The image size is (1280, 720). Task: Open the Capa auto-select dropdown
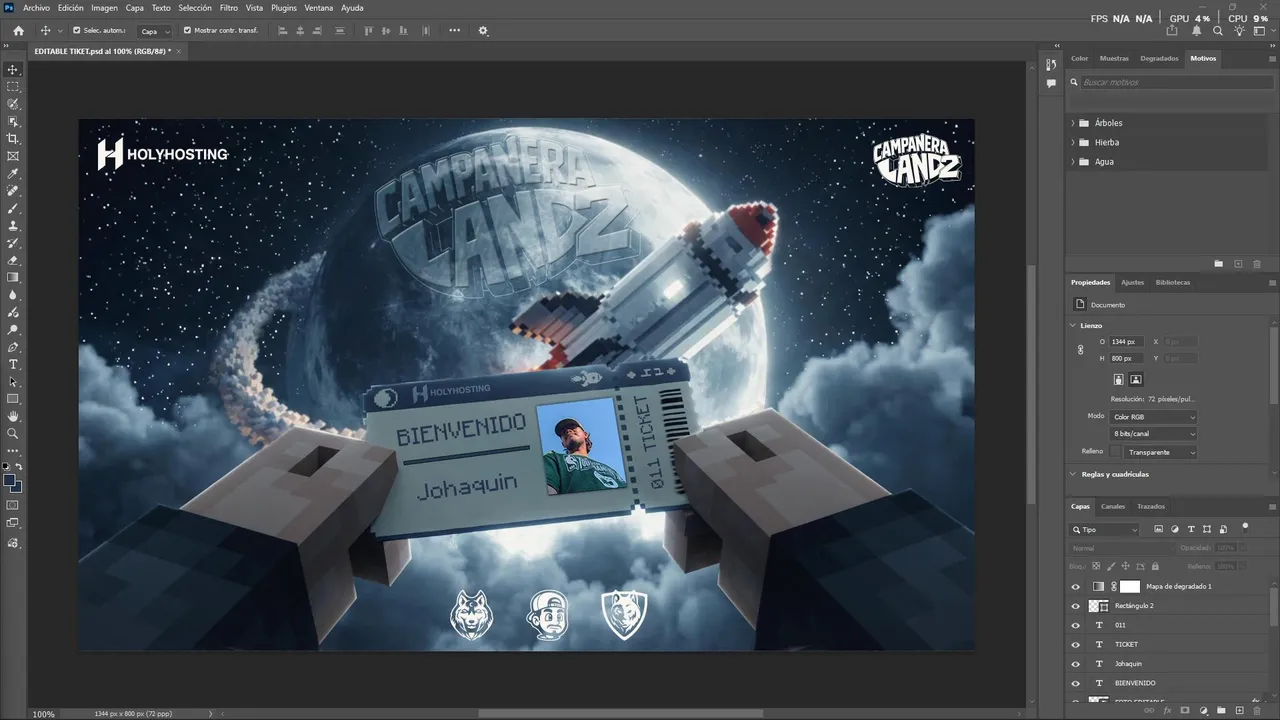155,31
